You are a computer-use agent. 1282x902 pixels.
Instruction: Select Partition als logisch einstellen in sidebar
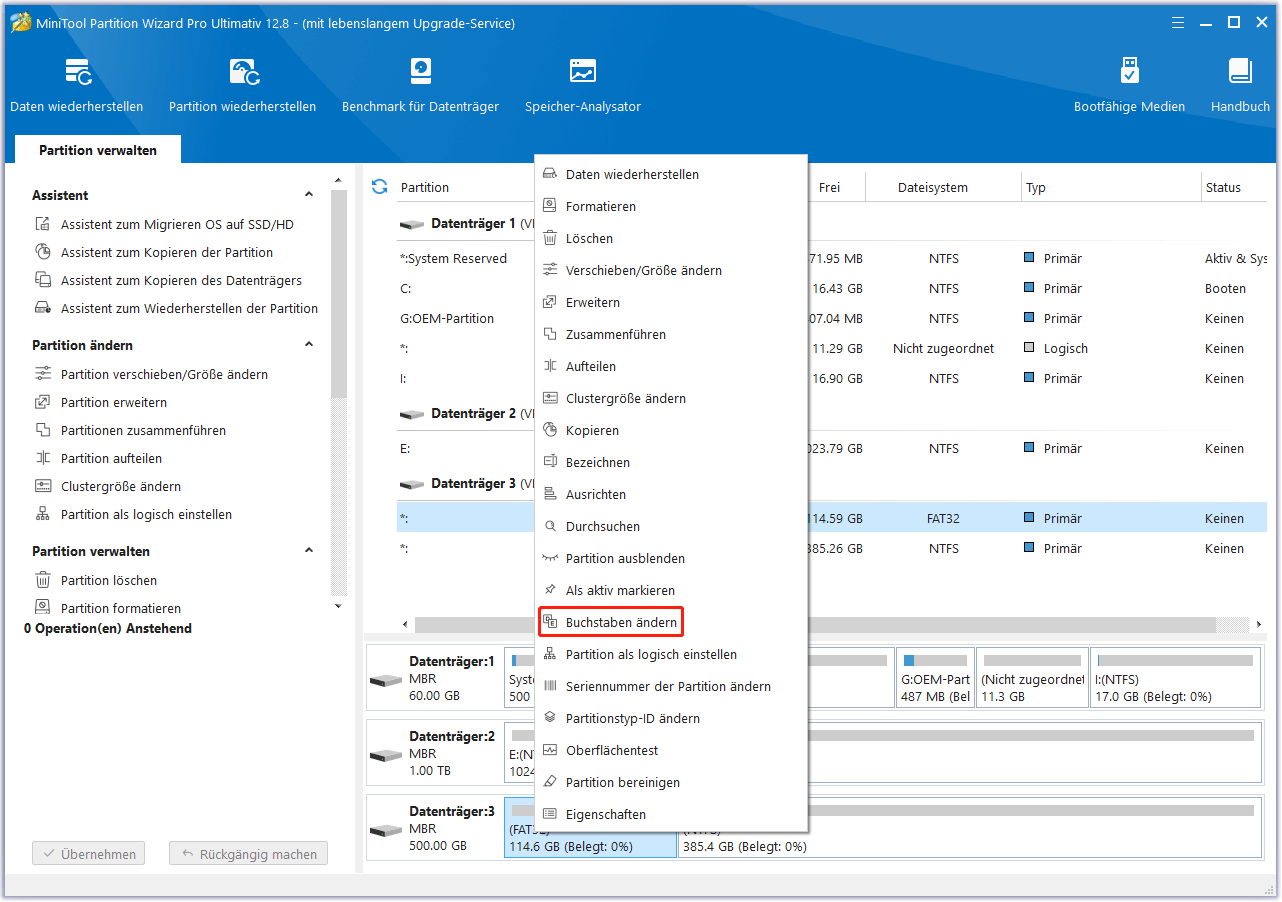pyautogui.click(x=146, y=515)
